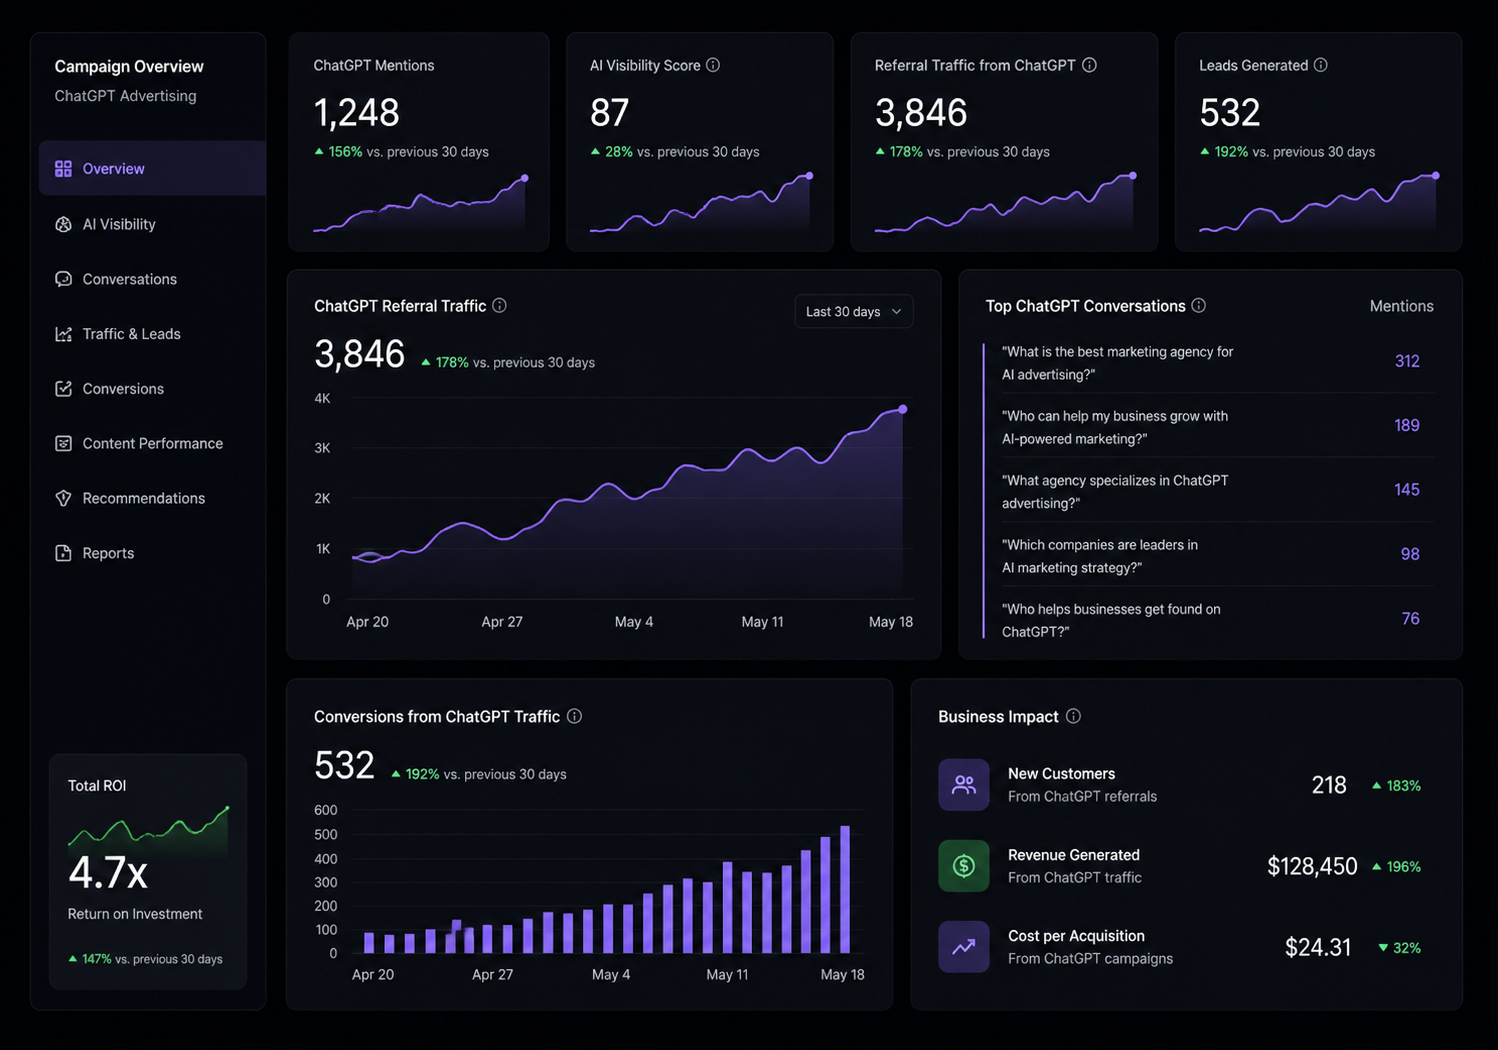Click info icon next to AI Visibility Score
Image resolution: width=1498 pixels, height=1050 pixels.
click(x=713, y=65)
